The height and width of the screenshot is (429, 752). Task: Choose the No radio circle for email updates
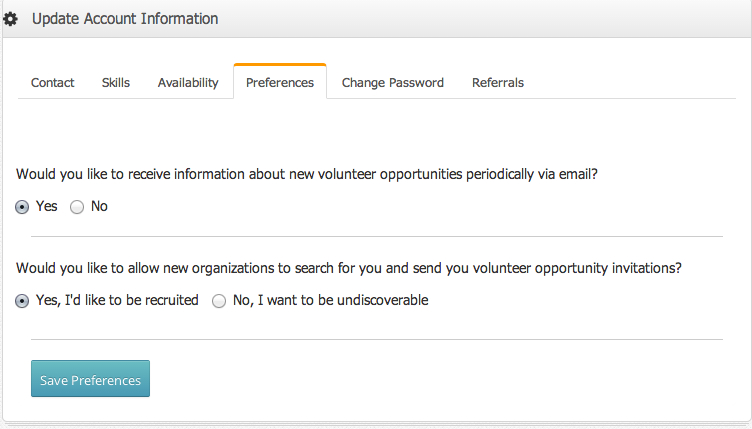(x=77, y=207)
